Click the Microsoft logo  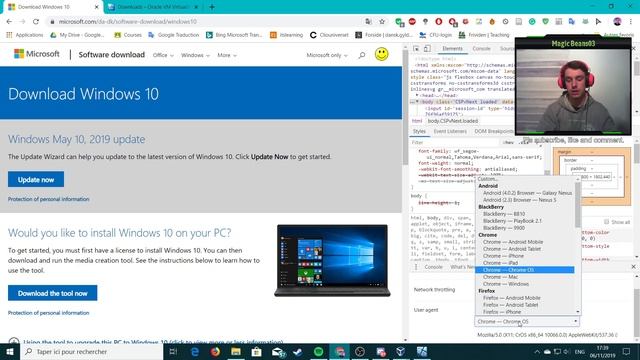click(x=37, y=54)
